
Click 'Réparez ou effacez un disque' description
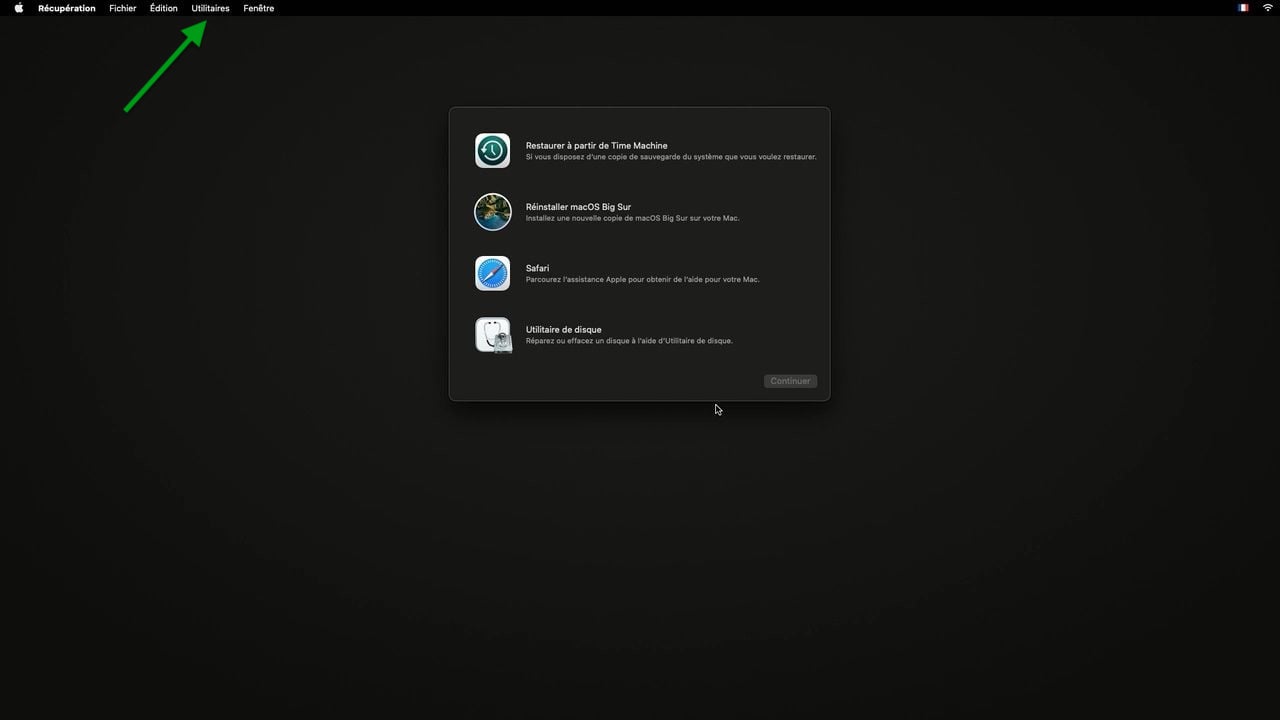tap(629, 341)
